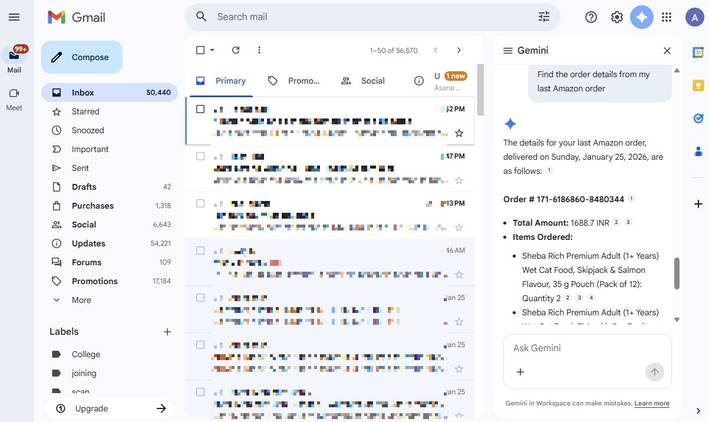Open the Snoozed folder
This screenshot has height=422, width=709.
pyautogui.click(x=110, y=130)
